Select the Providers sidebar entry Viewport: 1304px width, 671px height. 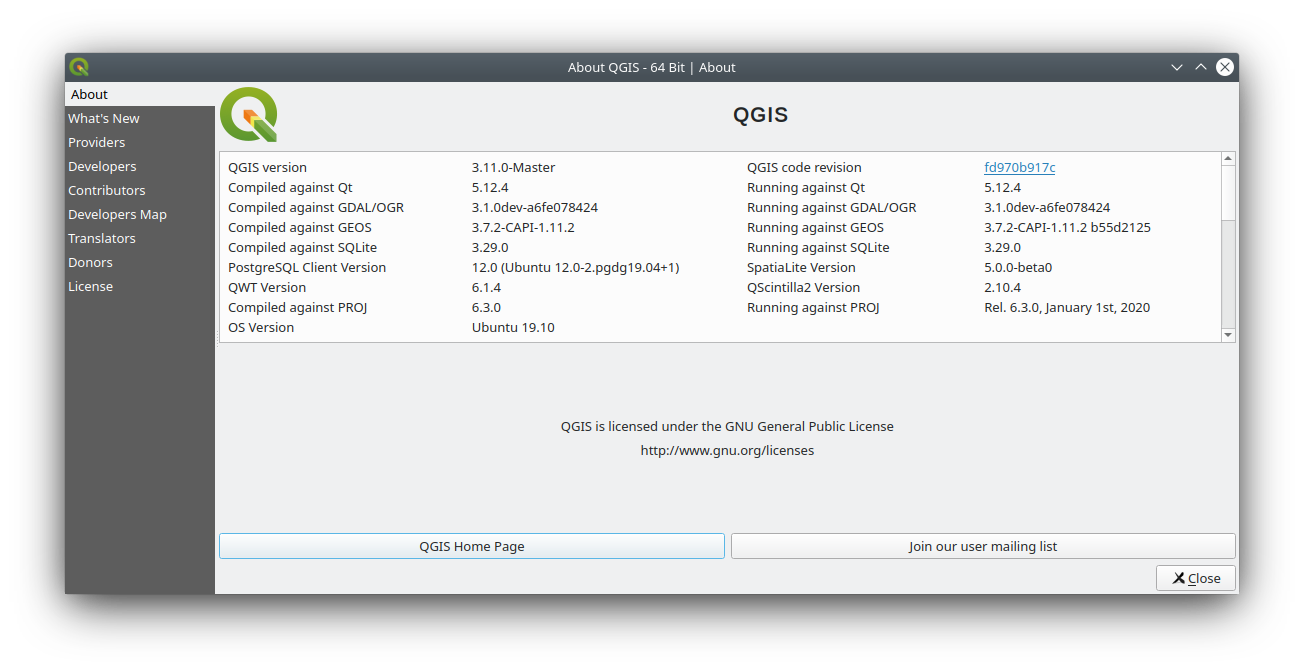click(96, 141)
